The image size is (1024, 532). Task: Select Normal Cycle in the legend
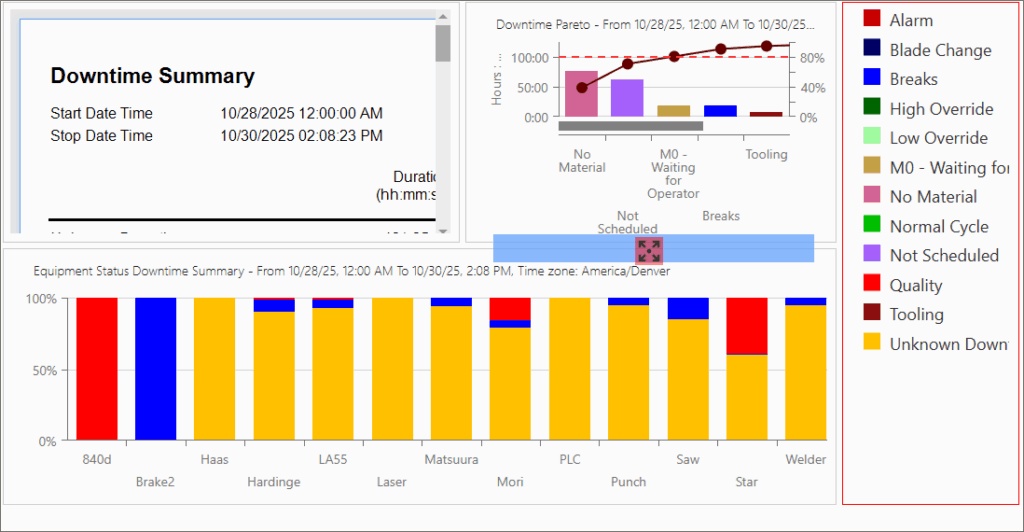(938, 226)
